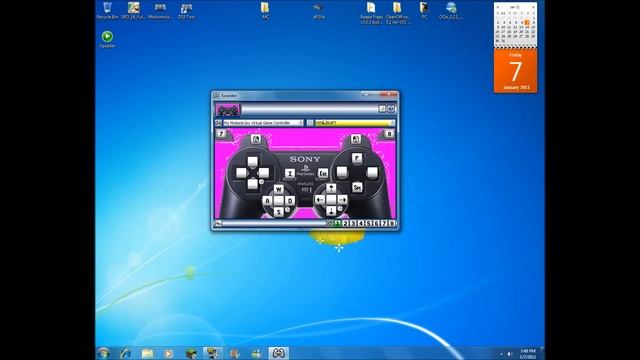This screenshot has height=360, width=640.
Task: Click the volume speaker tray icon
Action: [x=509, y=354]
